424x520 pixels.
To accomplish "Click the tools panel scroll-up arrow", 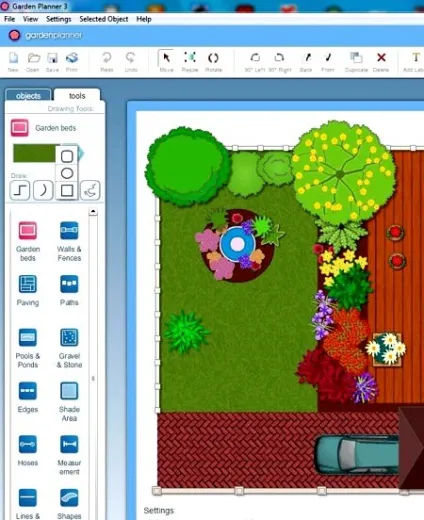I will pyautogui.click(x=93, y=212).
